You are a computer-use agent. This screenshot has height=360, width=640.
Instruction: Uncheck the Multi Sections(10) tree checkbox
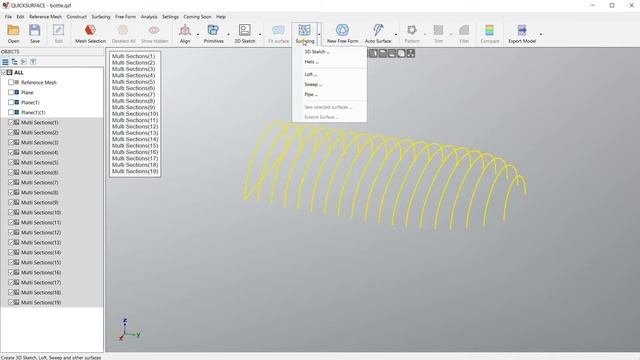[11, 212]
